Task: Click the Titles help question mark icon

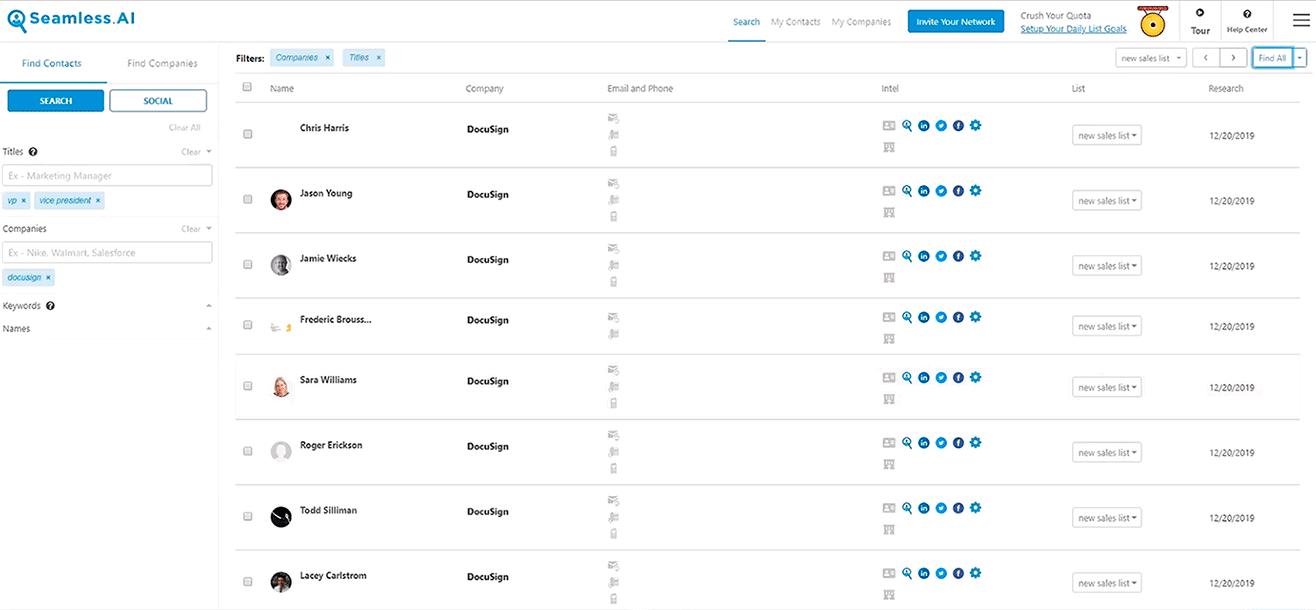Action: point(33,152)
